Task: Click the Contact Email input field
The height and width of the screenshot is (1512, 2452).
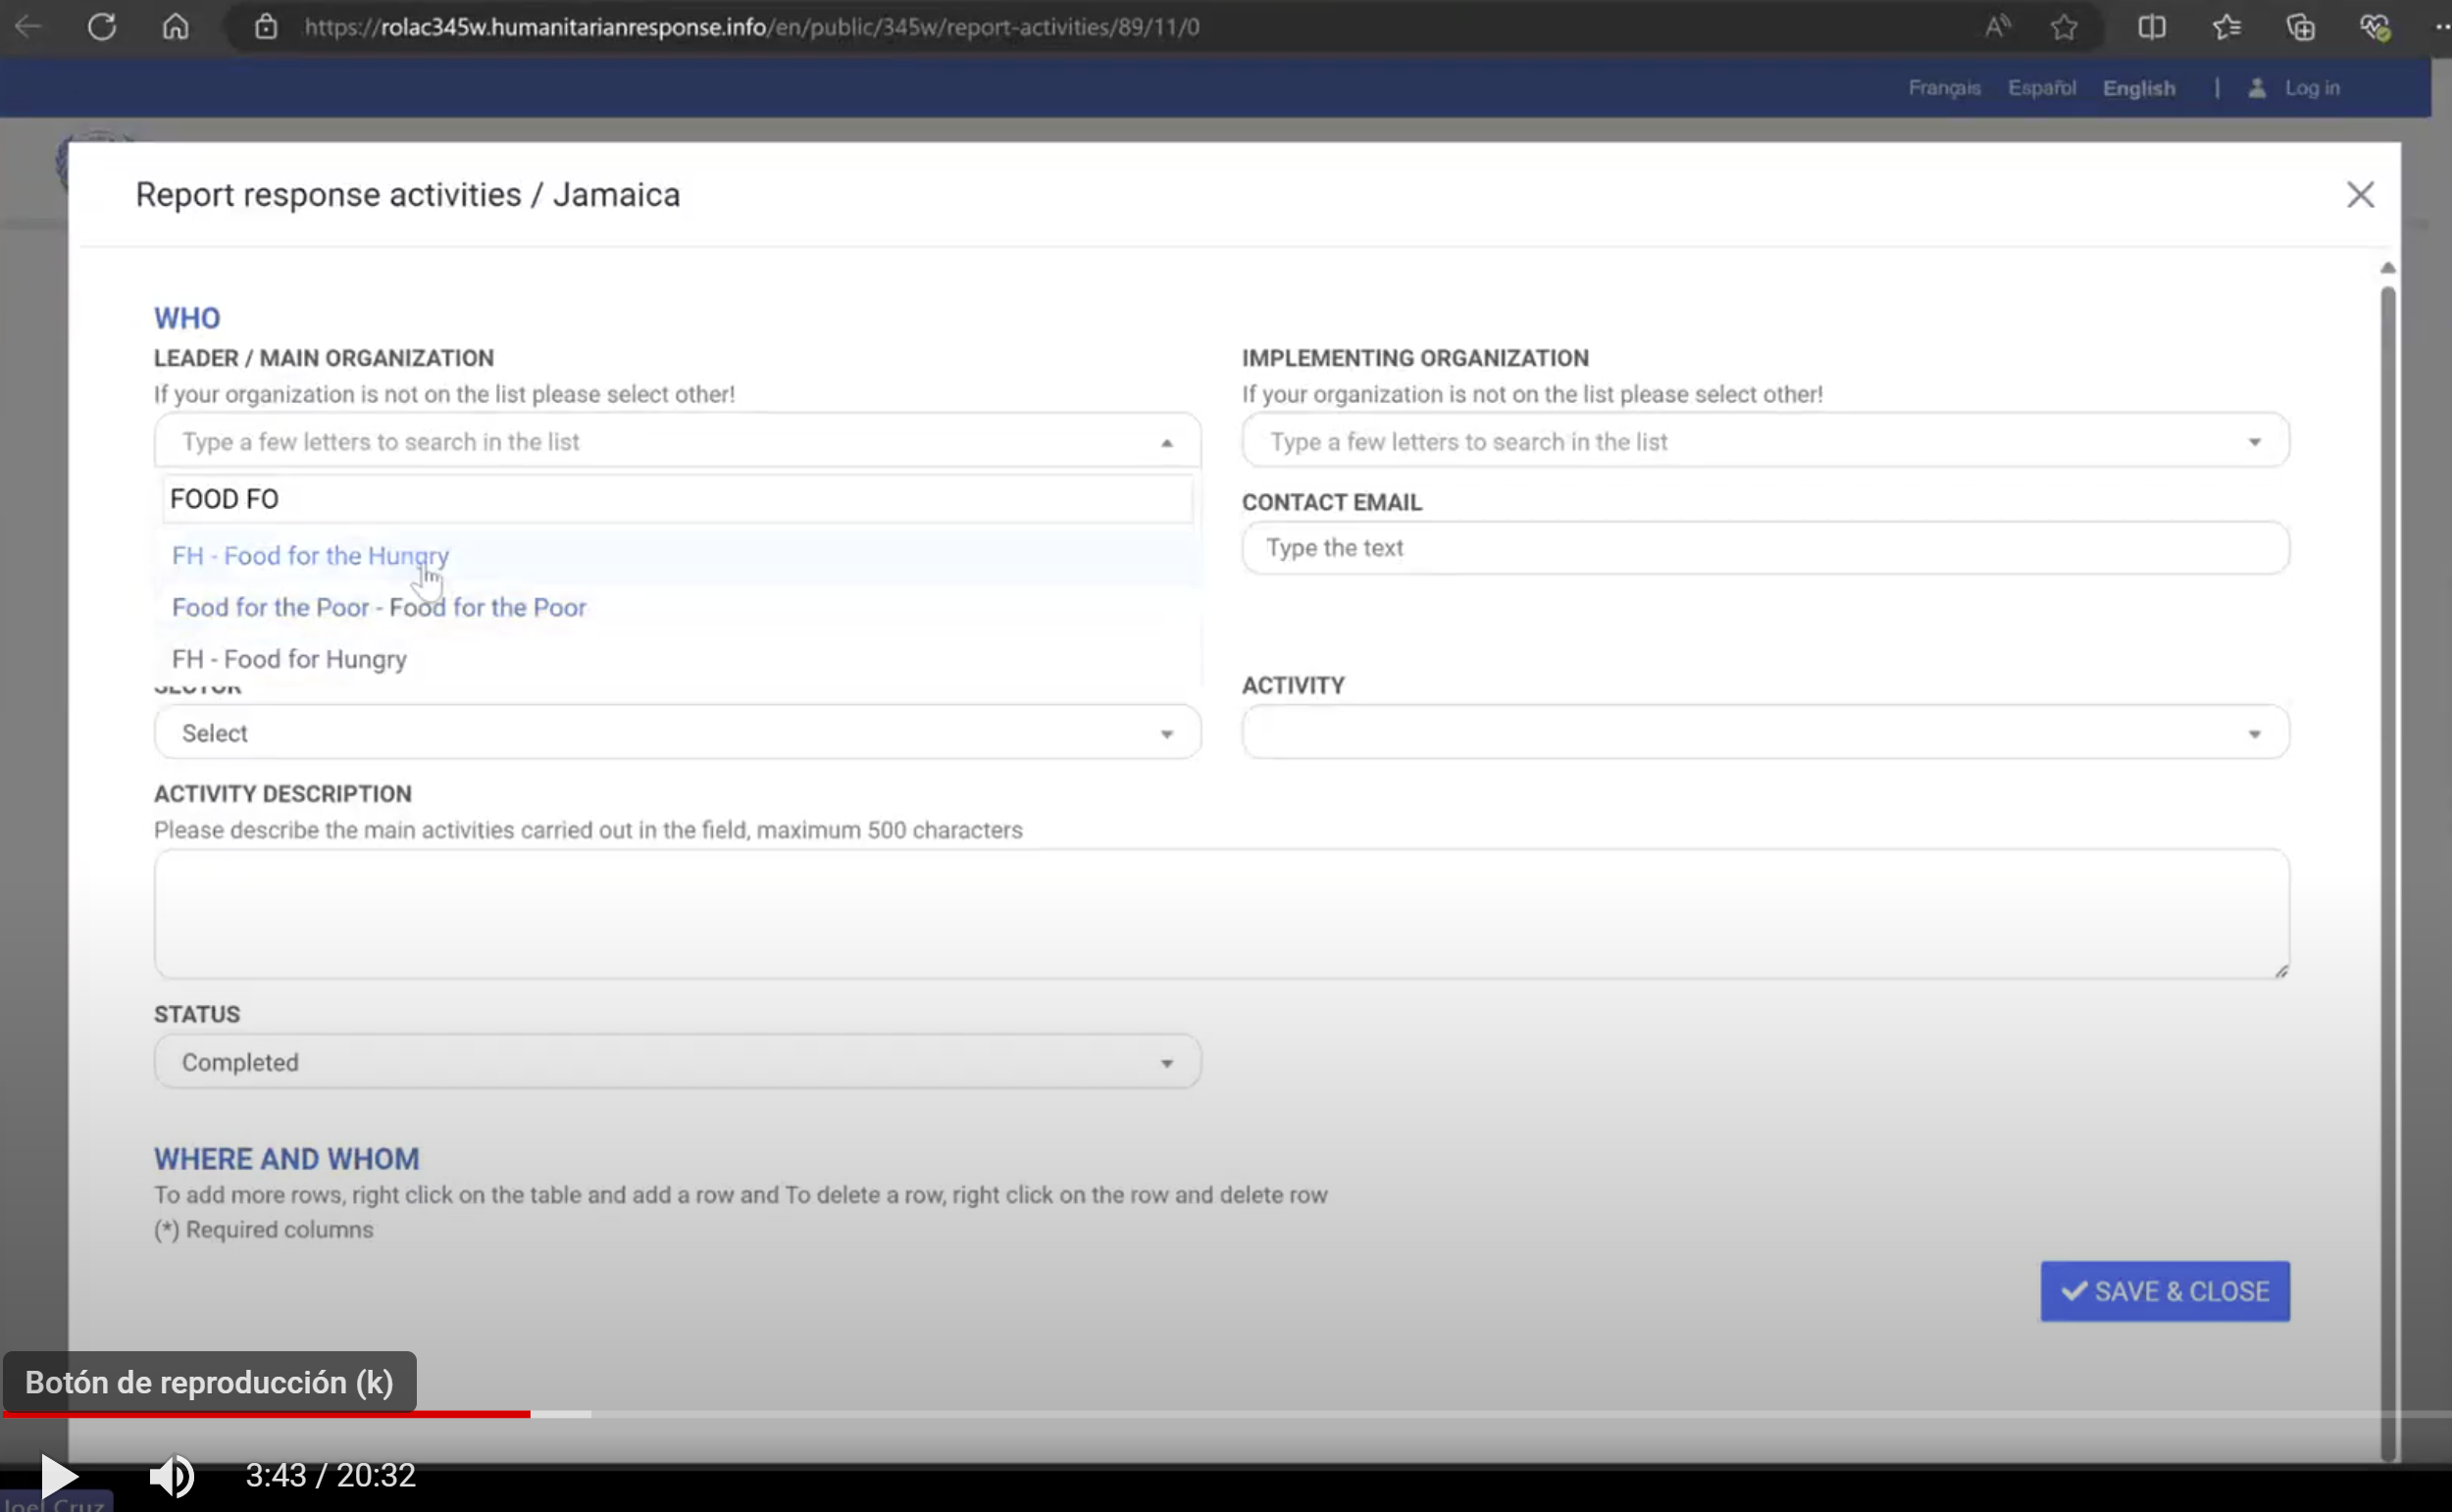Action: pos(1763,548)
